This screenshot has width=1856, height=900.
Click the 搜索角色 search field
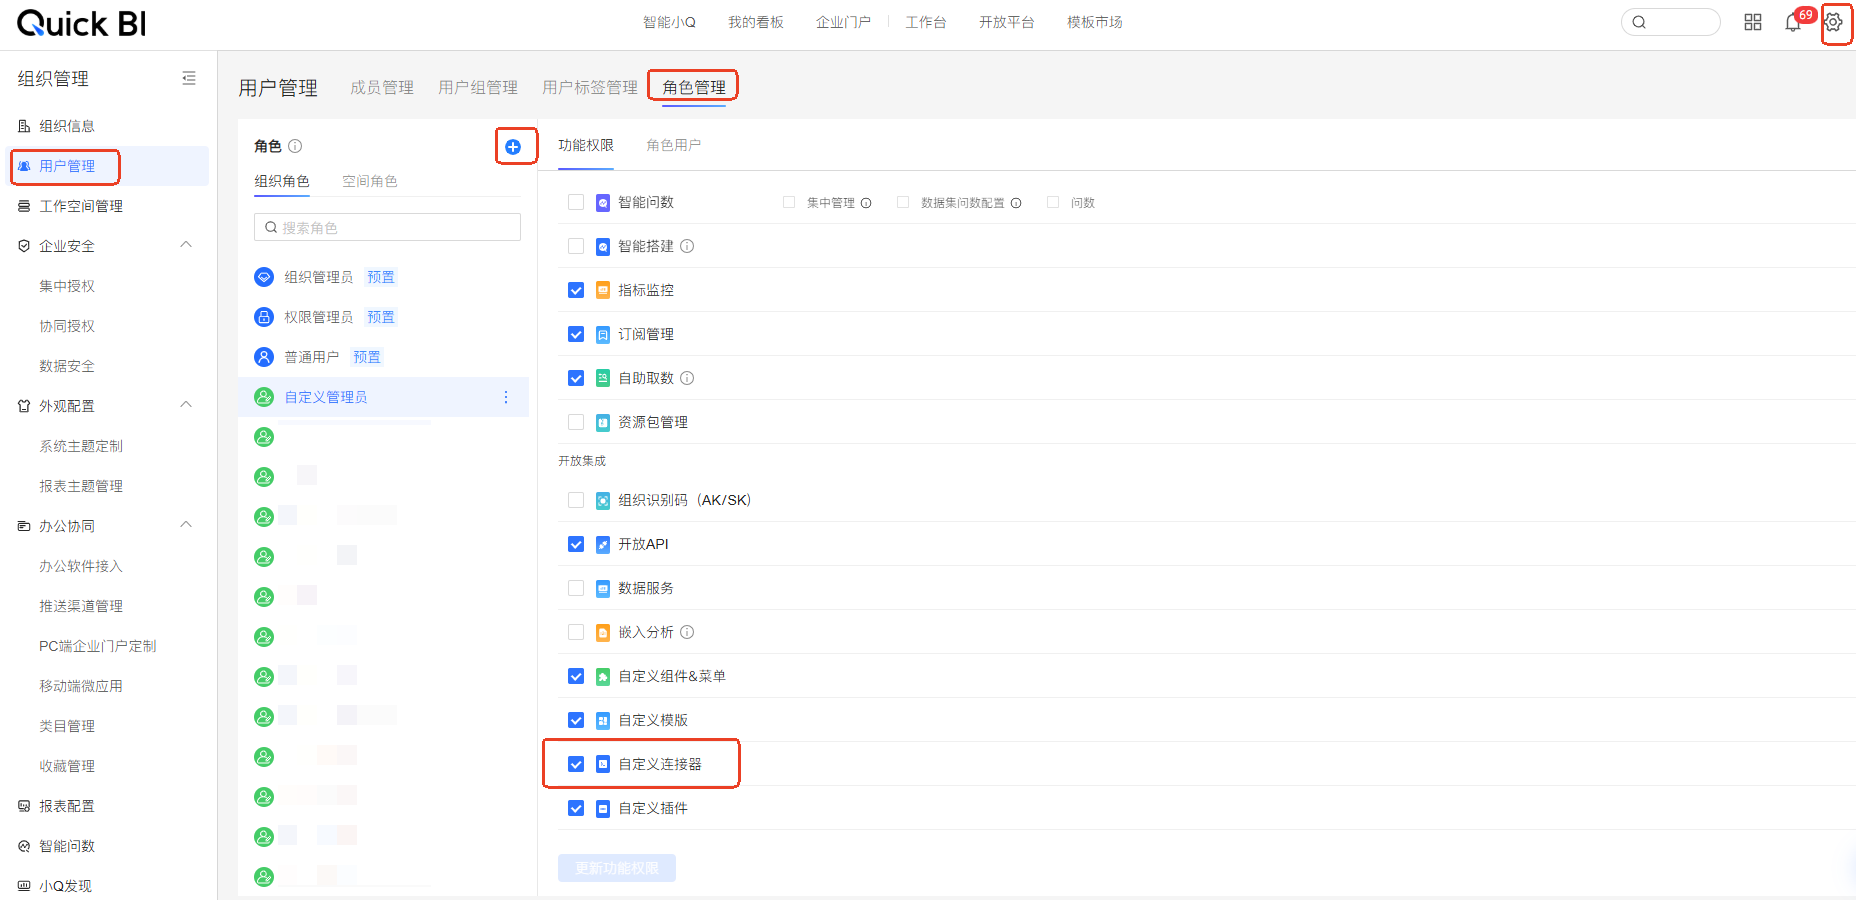tap(388, 227)
